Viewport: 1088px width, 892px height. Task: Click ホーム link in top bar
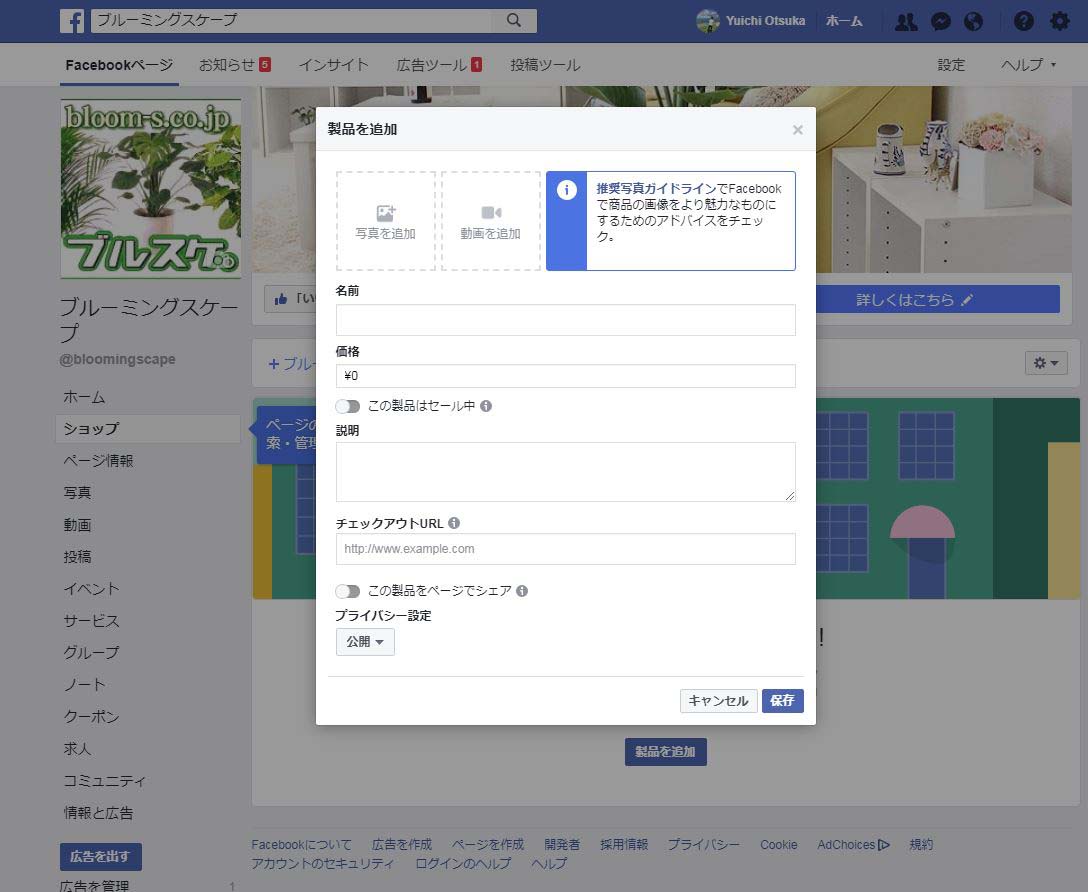tap(844, 22)
